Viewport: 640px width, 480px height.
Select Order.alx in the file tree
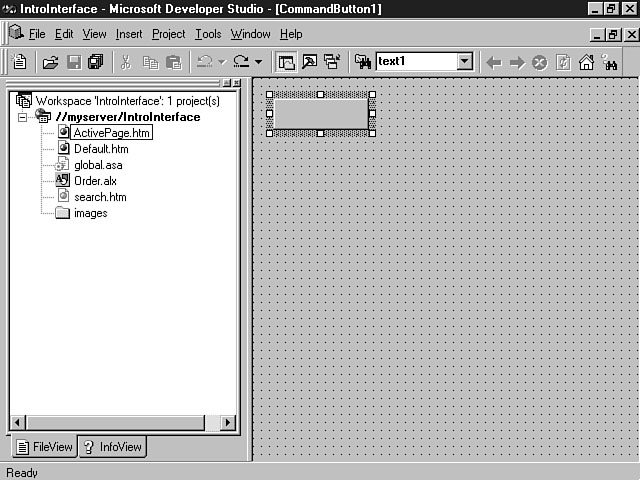coord(96,181)
